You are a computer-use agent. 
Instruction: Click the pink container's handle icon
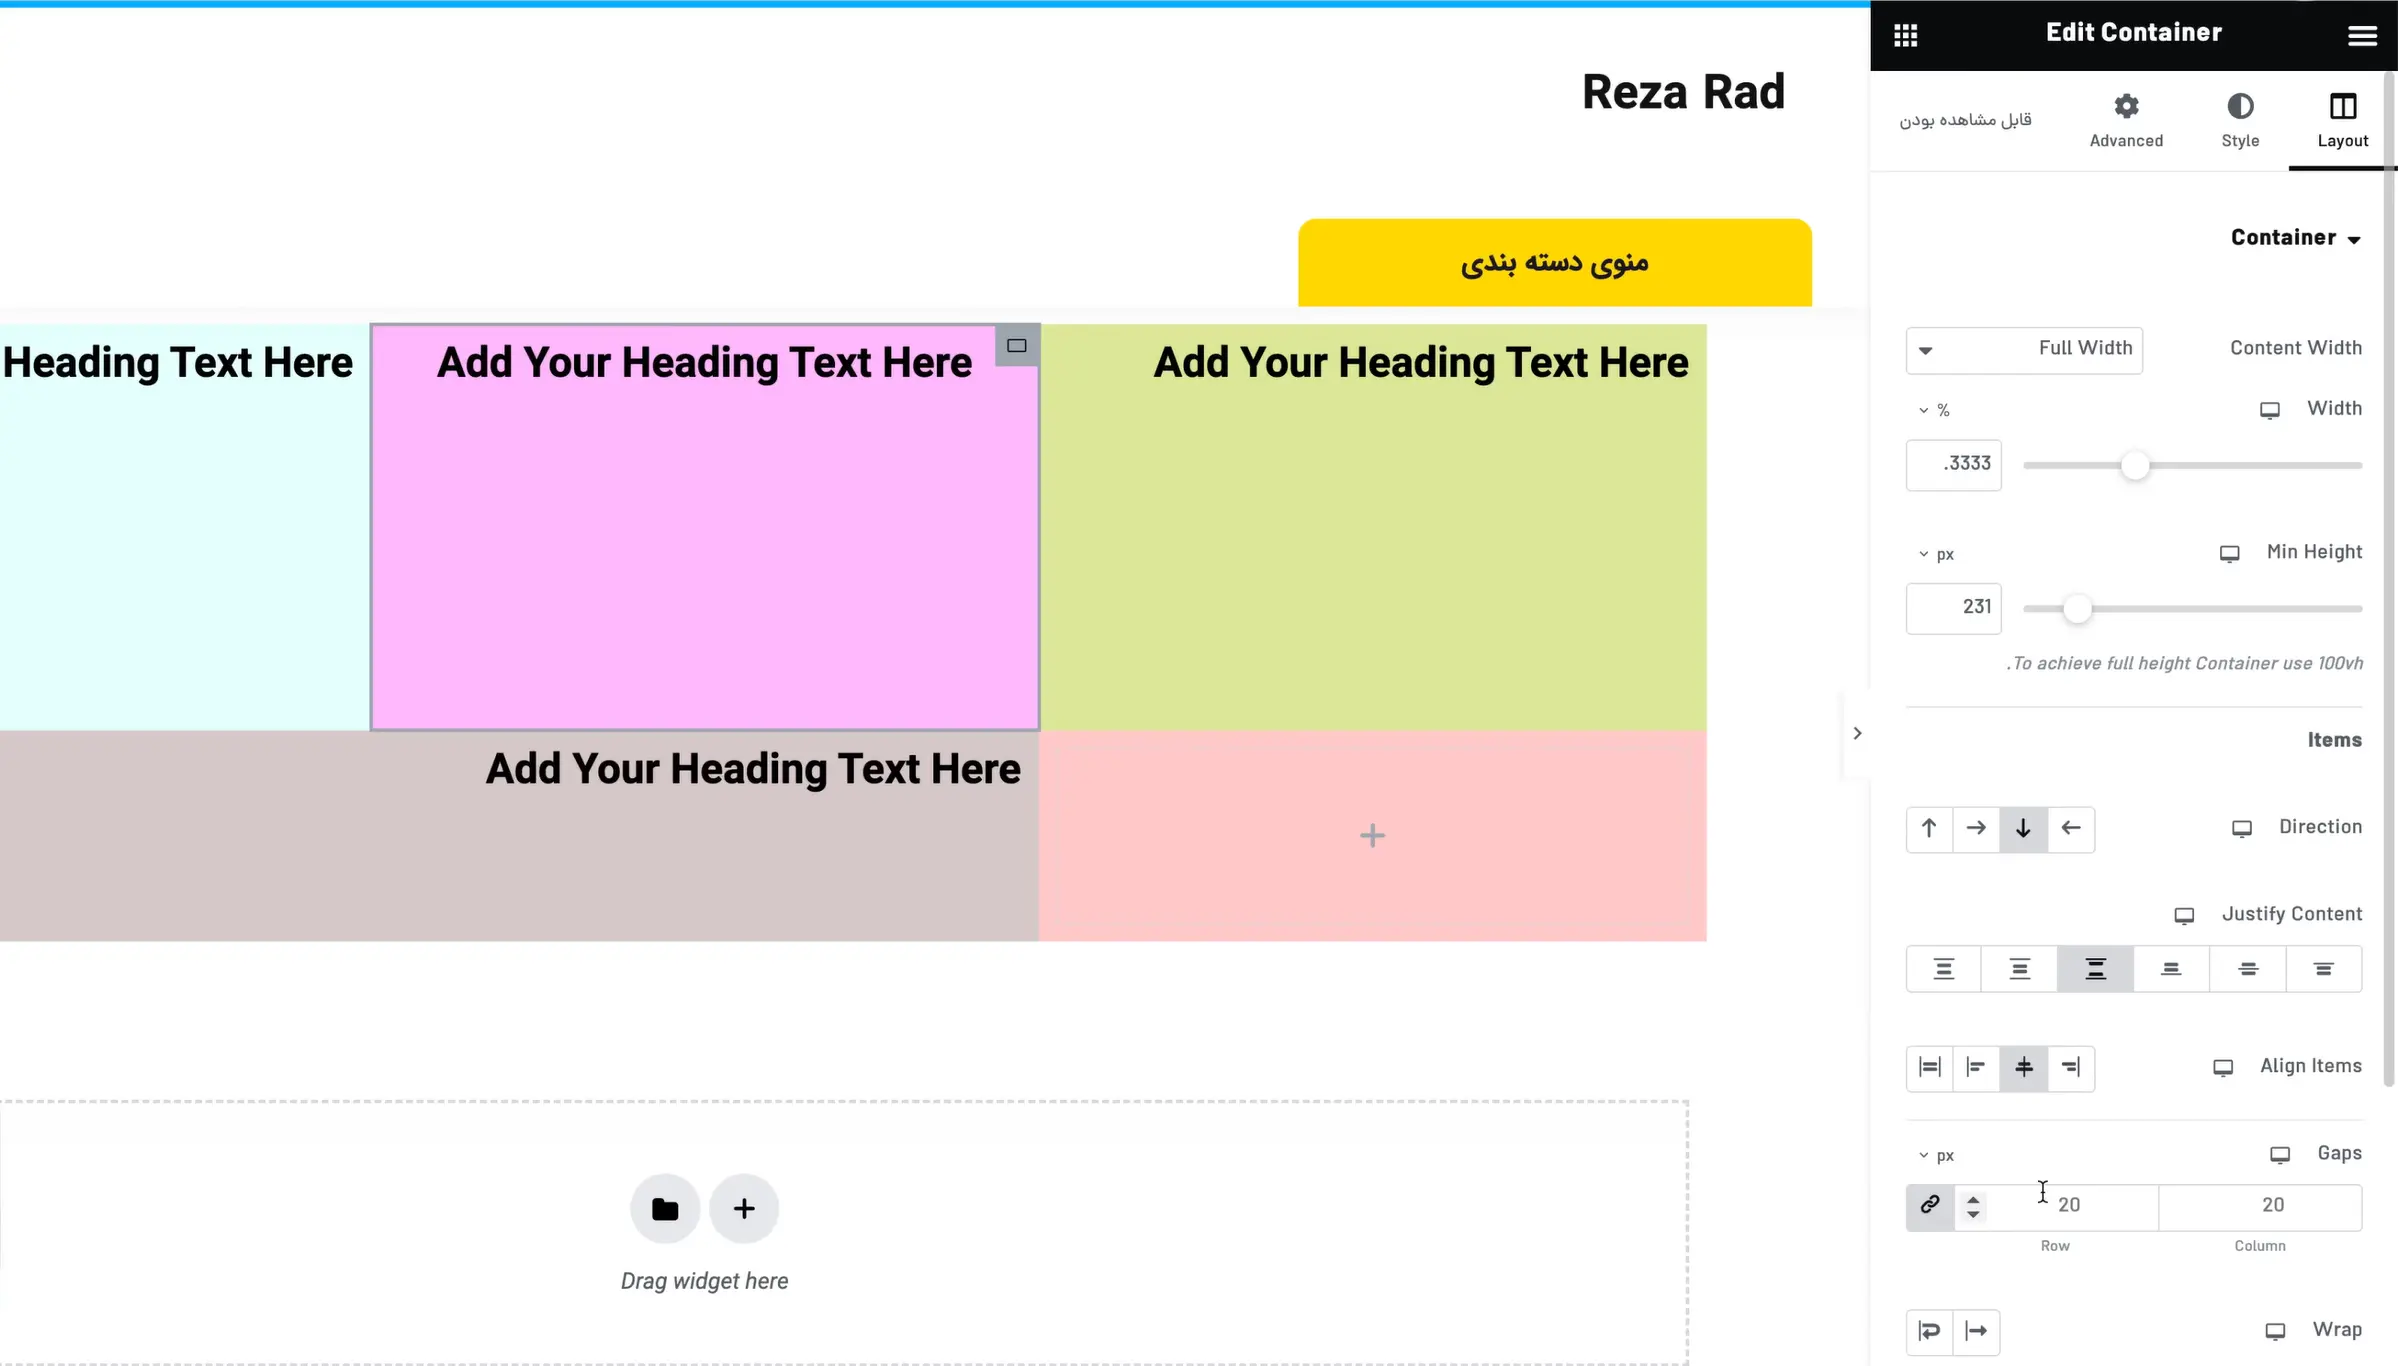[1017, 346]
